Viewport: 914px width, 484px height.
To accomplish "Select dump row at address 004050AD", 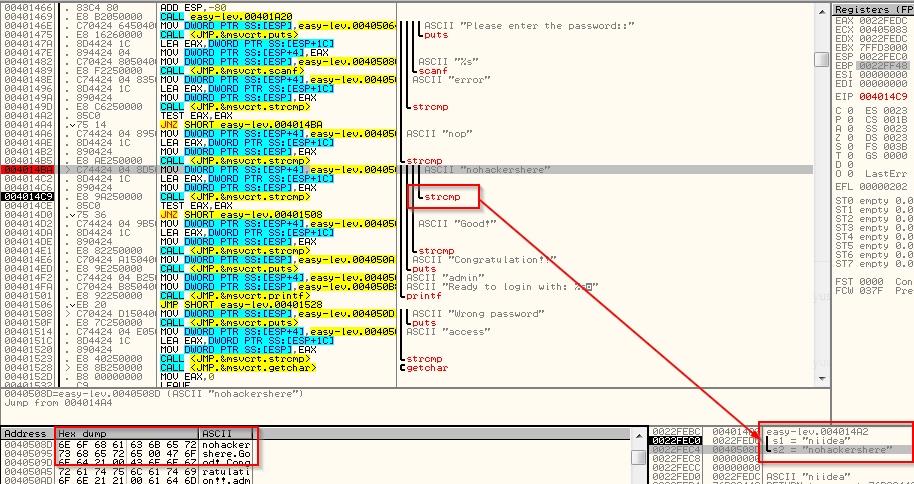I will point(128,479).
